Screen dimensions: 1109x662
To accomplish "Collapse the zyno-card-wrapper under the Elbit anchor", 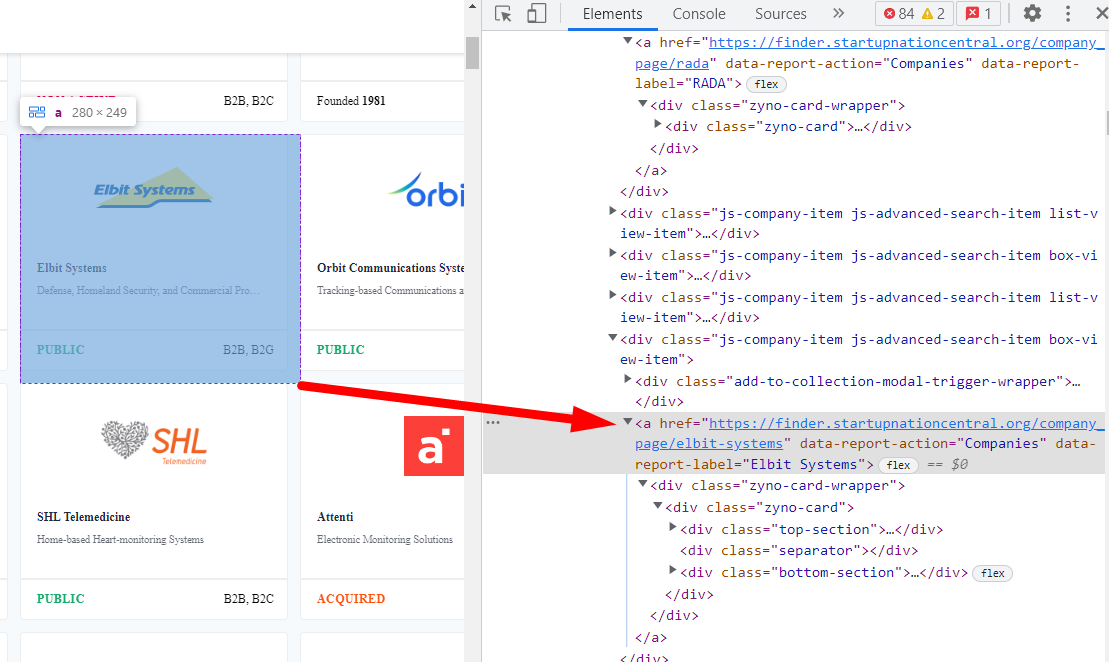I will point(643,484).
